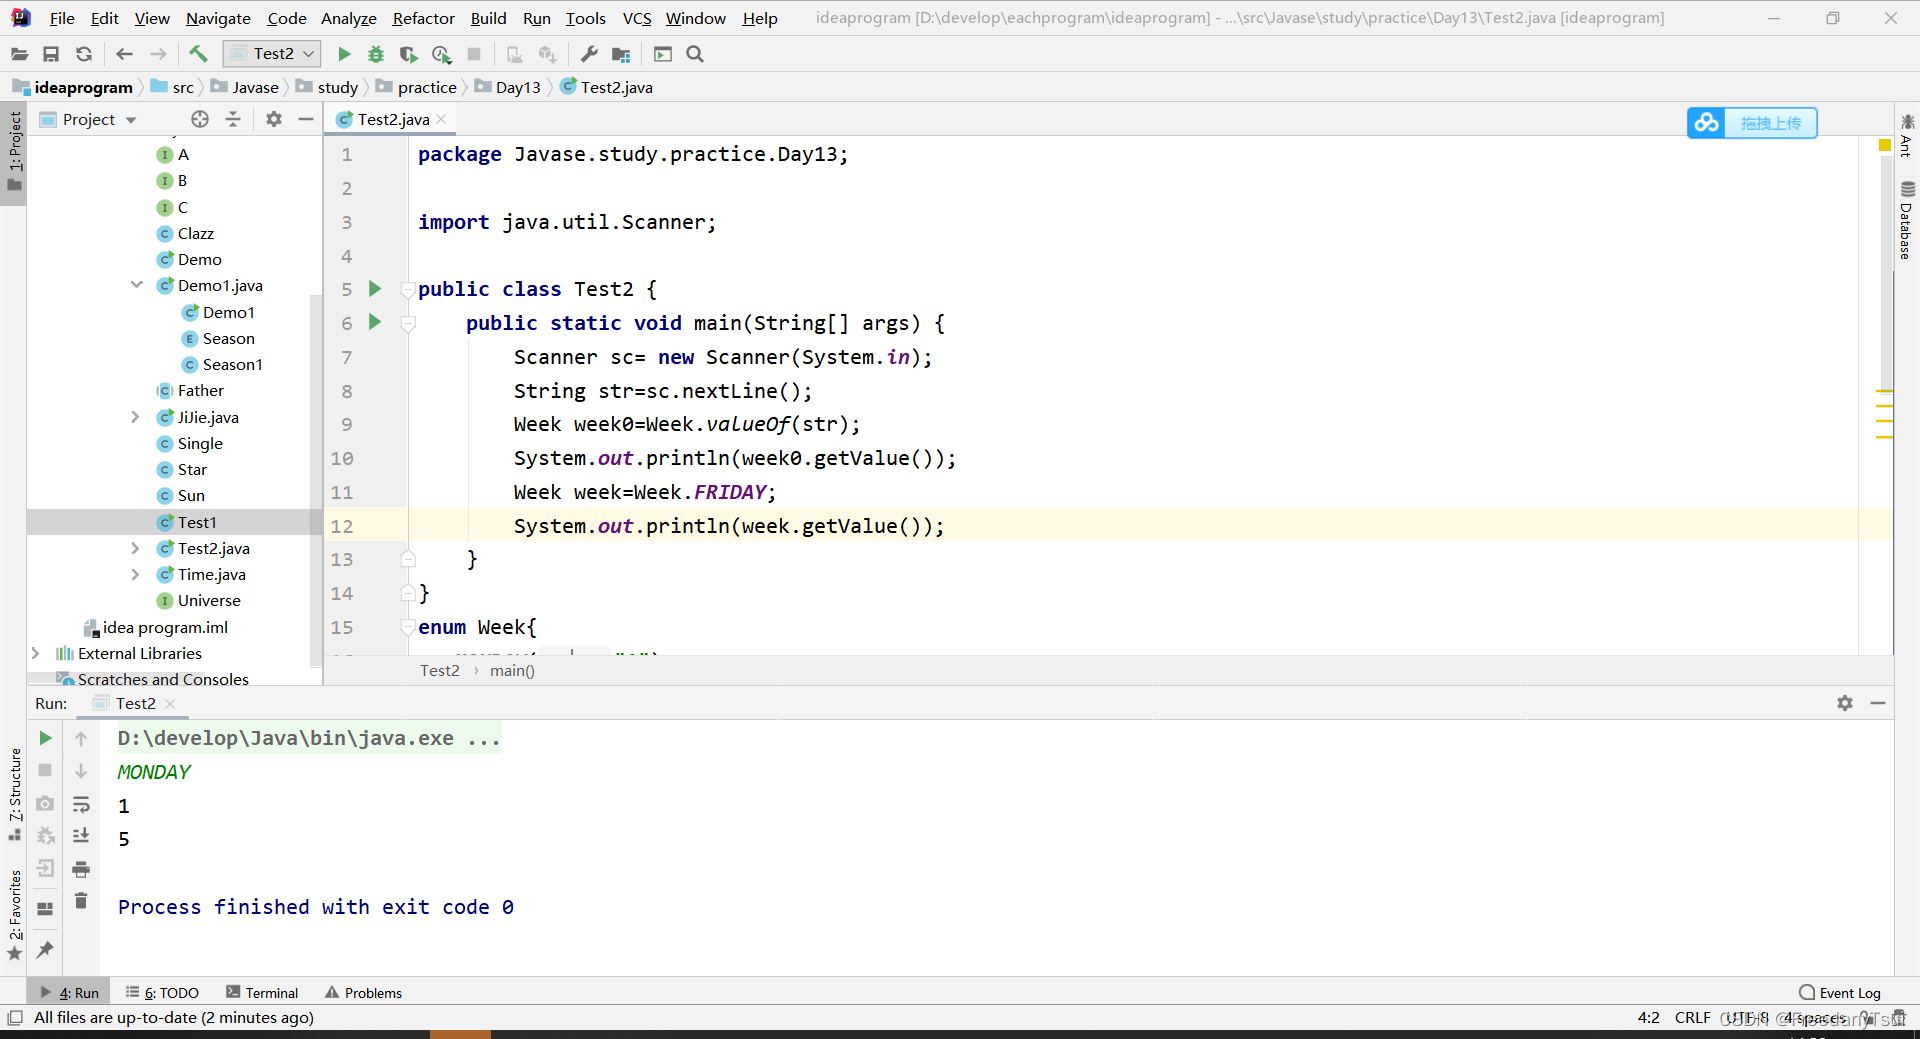Click the Open folder toolbar icon
Image resolution: width=1920 pixels, height=1039 pixels.
pyautogui.click(x=19, y=54)
